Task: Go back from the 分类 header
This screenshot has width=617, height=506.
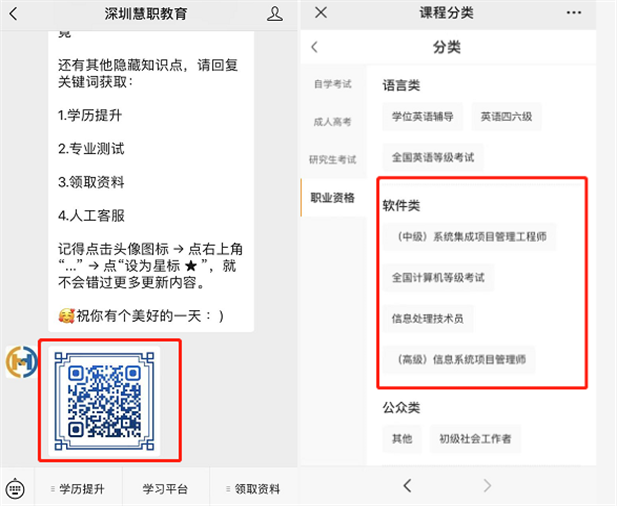Action: (314, 47)
